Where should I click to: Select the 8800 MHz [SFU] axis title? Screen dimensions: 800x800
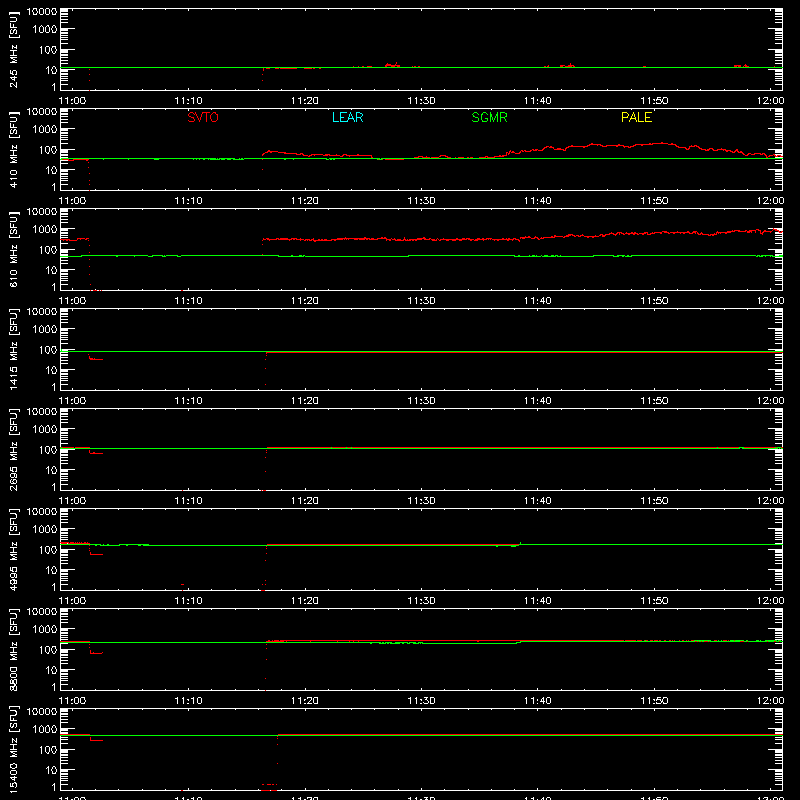[x=13, y=649]
